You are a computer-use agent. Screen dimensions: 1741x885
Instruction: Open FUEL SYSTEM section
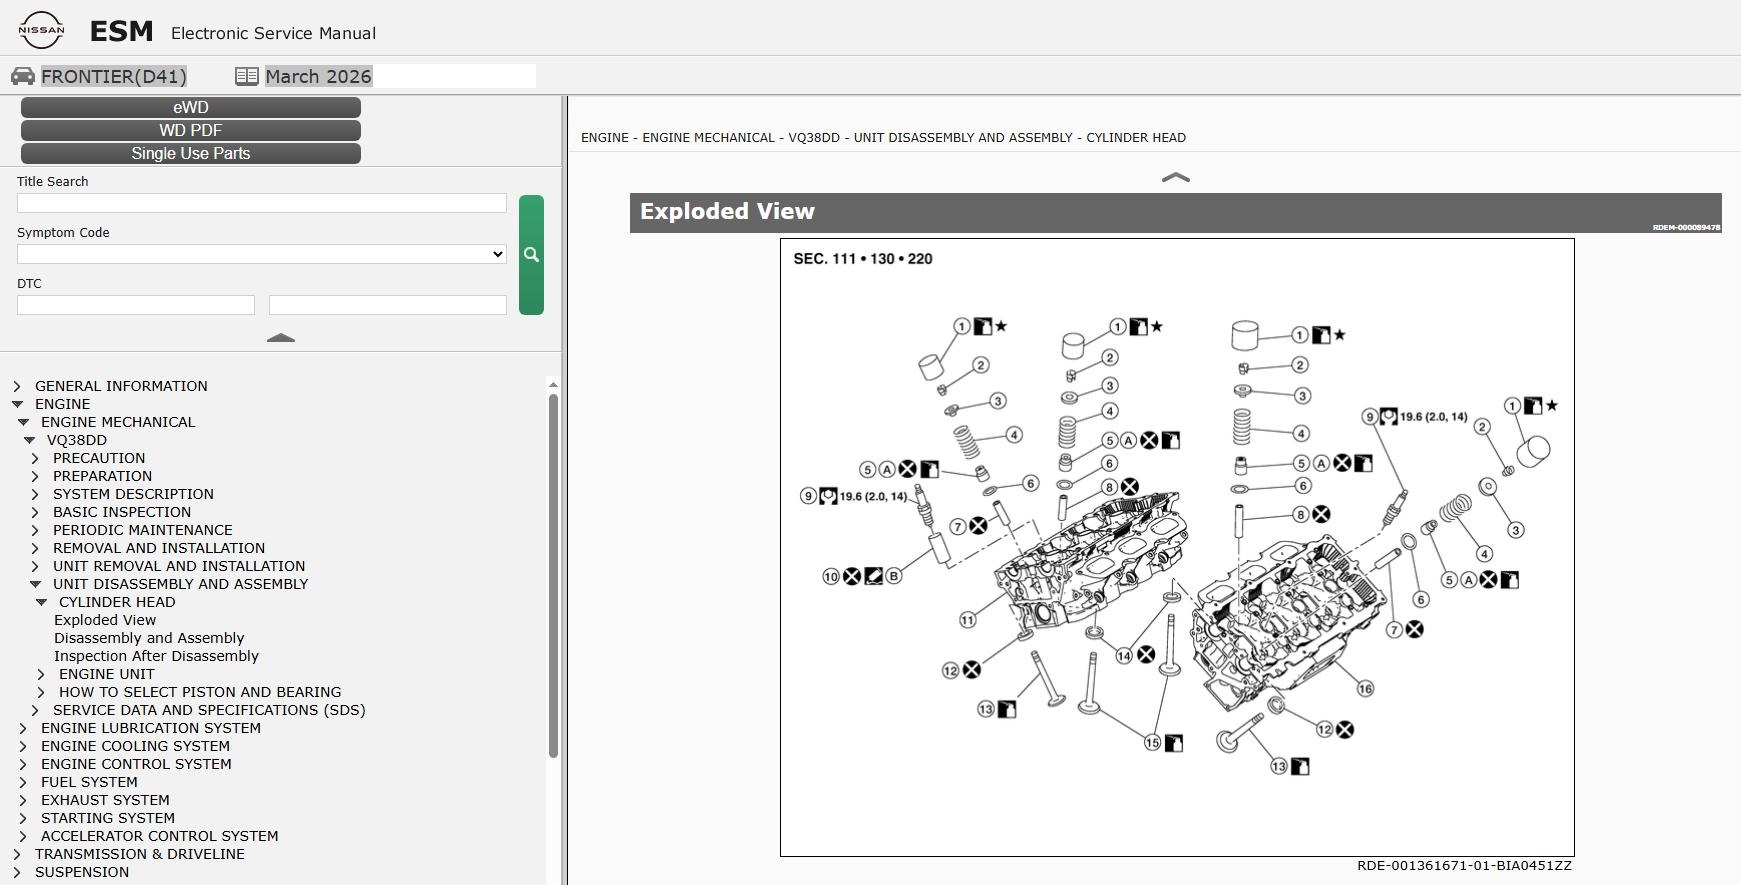coord(89,782)
